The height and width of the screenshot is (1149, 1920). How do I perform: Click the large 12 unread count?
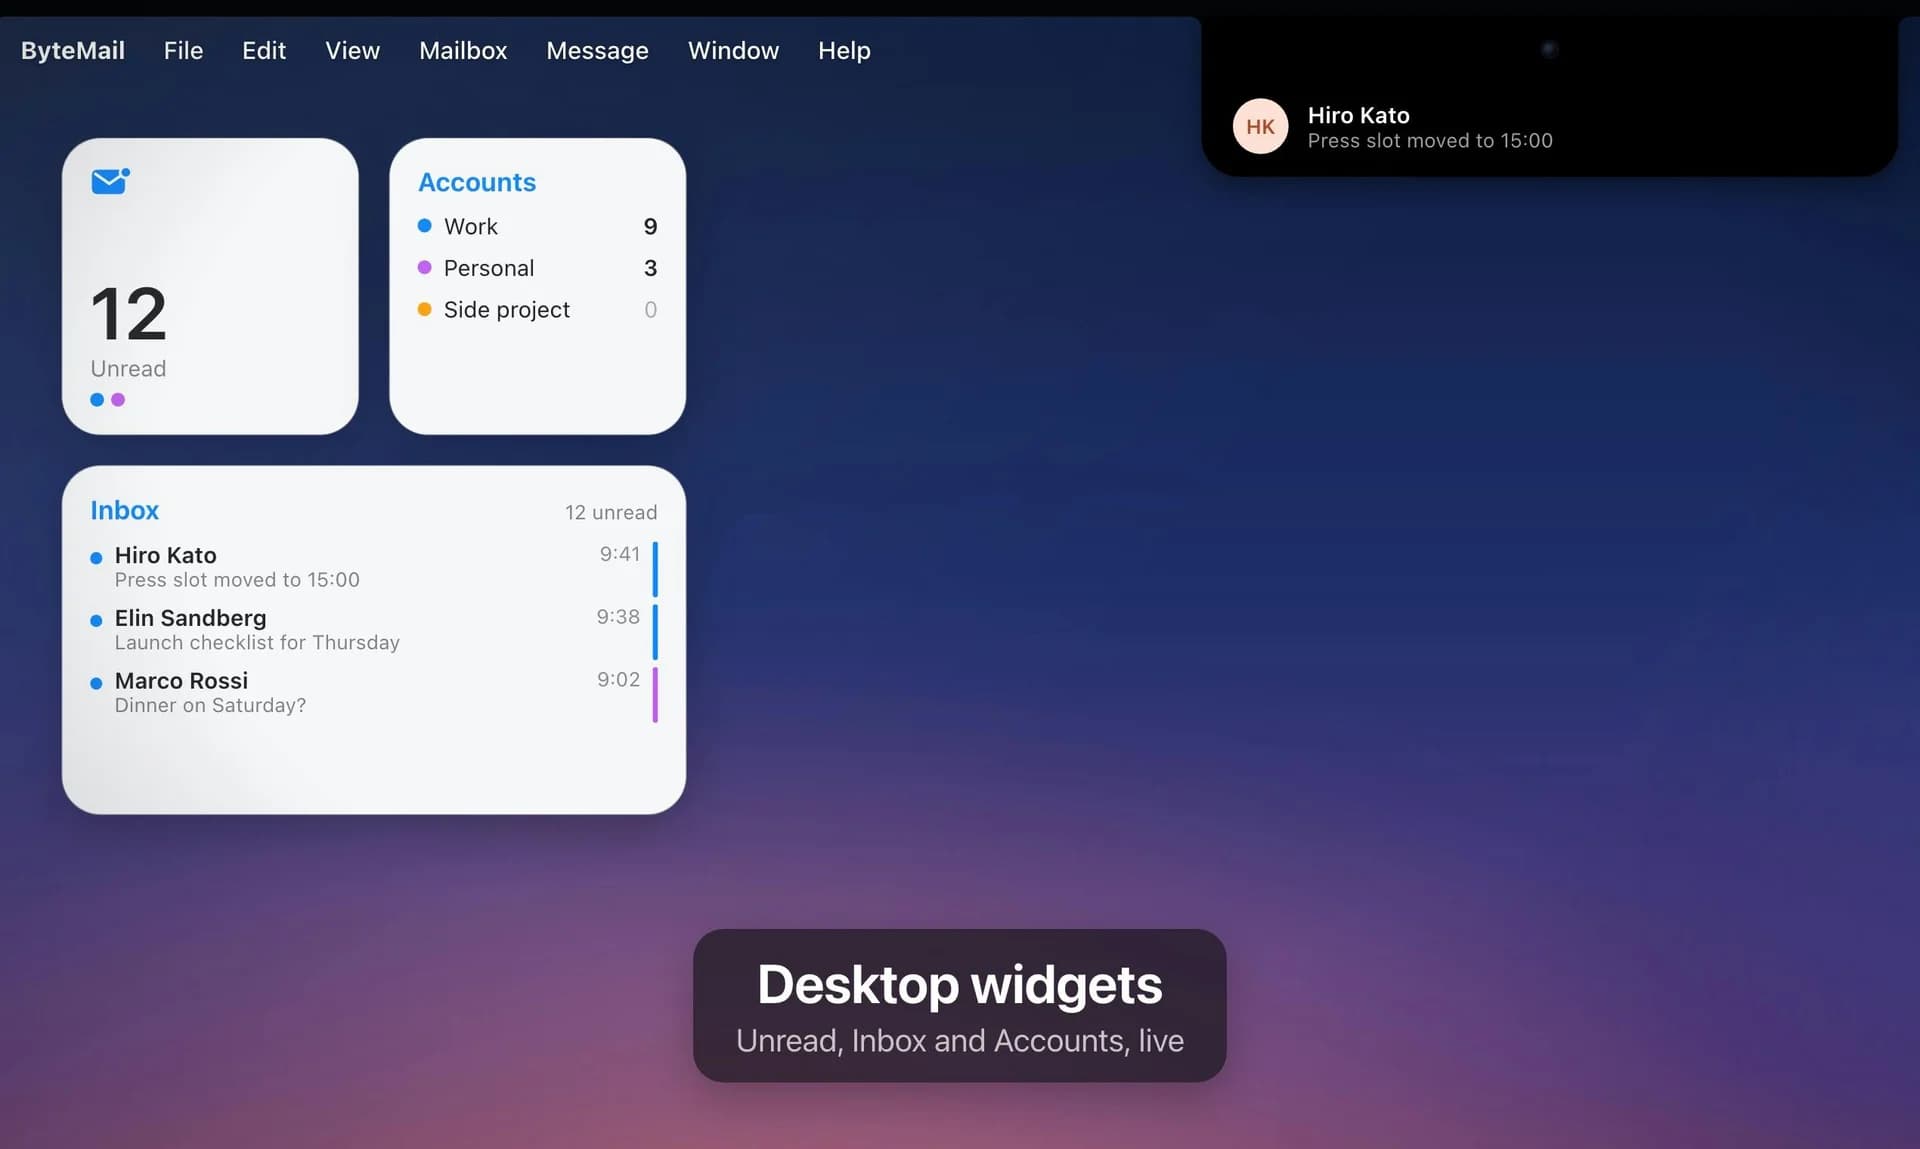(128, 314)
